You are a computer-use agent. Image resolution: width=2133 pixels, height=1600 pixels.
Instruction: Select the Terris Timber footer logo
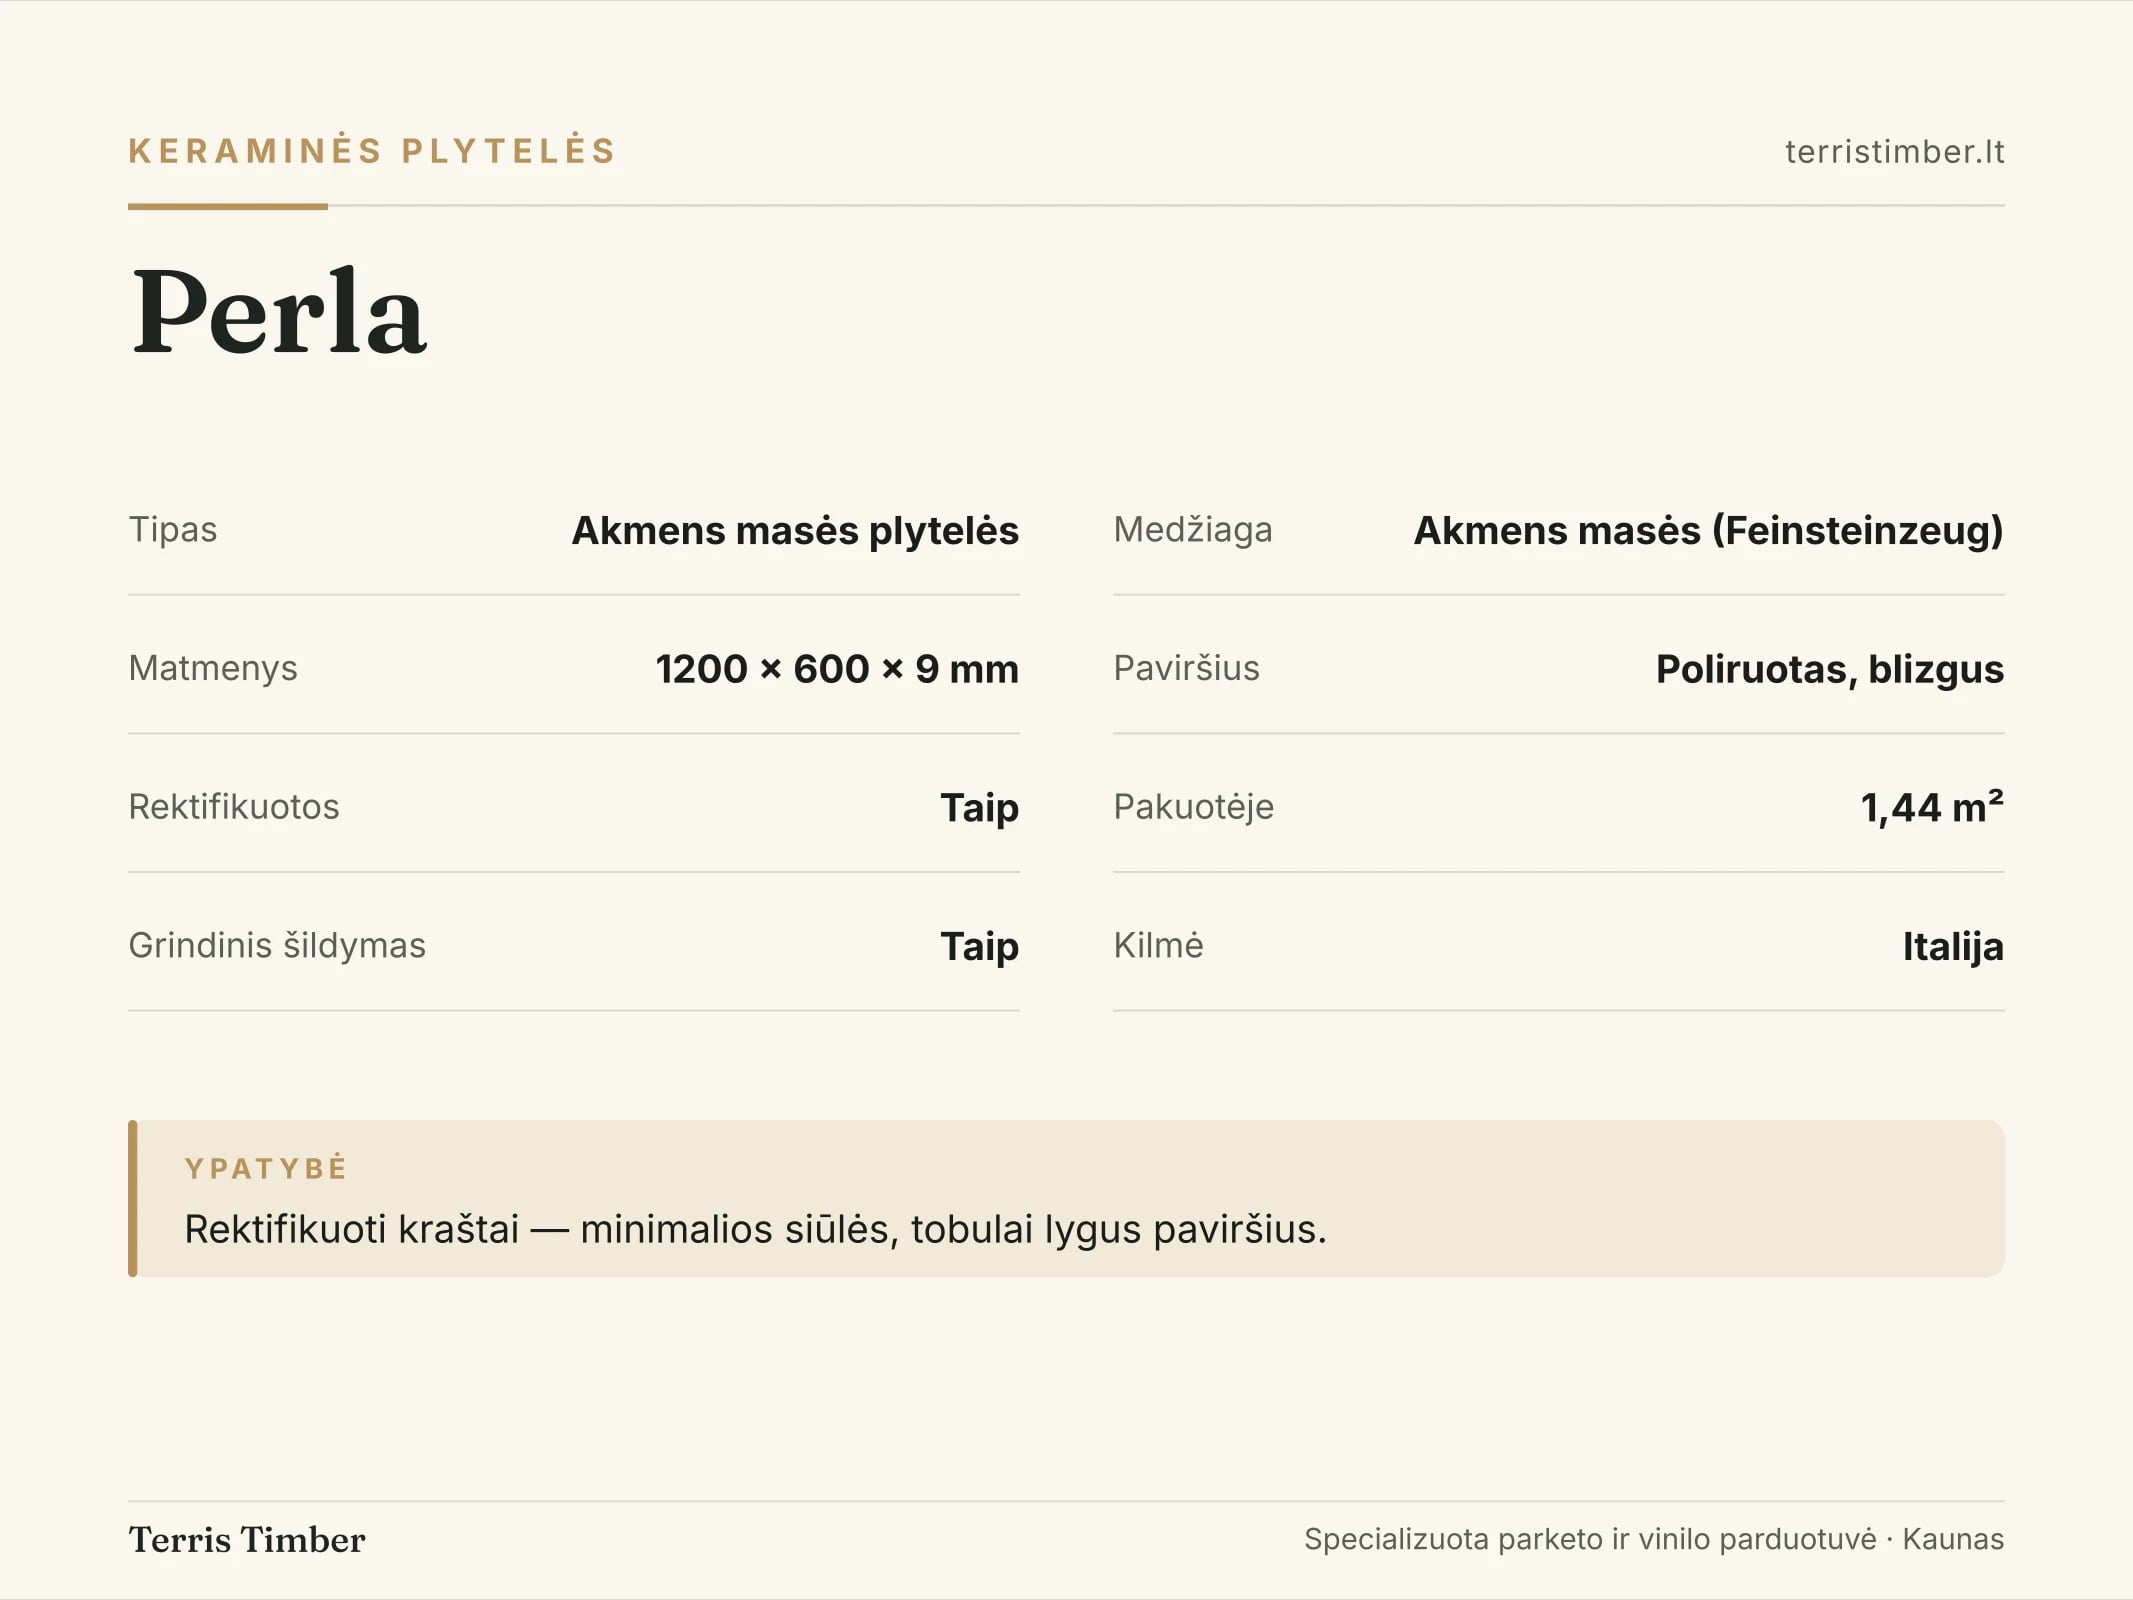[x=247, y=1540]
